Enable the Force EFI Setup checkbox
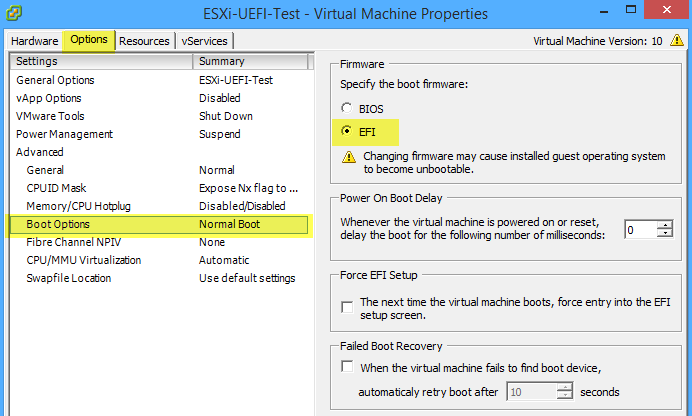The width and height of the screenshot is (692, 416). click(347, 305)
